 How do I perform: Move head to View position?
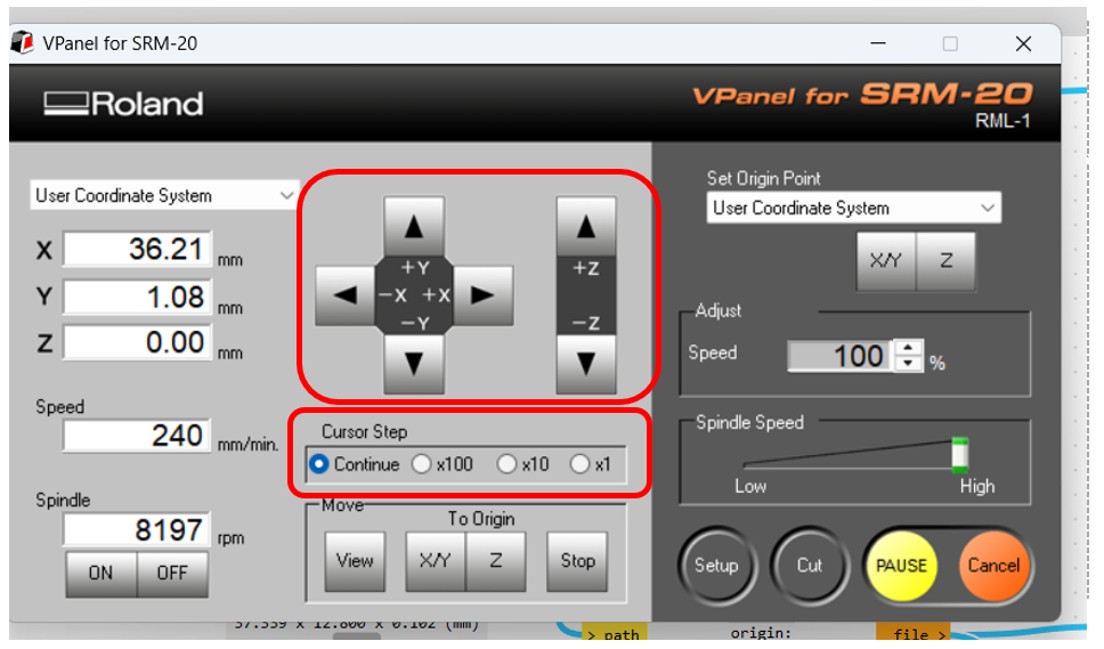click(355, 561)
